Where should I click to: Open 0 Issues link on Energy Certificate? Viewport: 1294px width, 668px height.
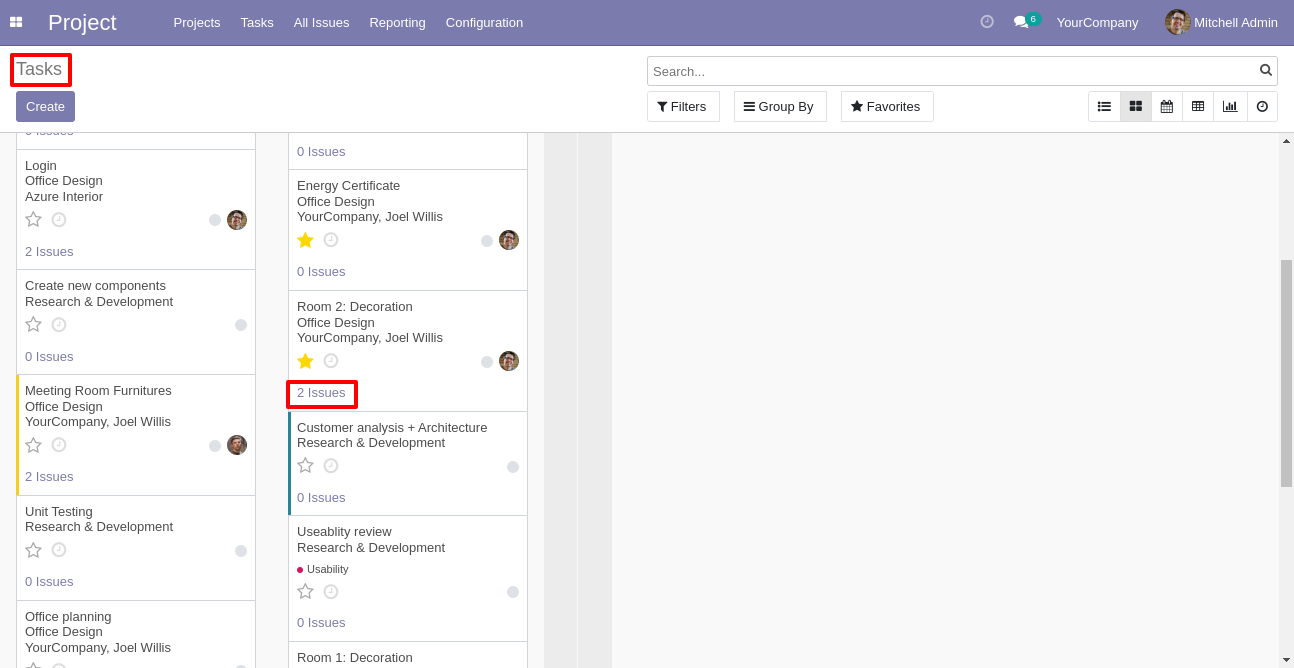tap(321, 272)
